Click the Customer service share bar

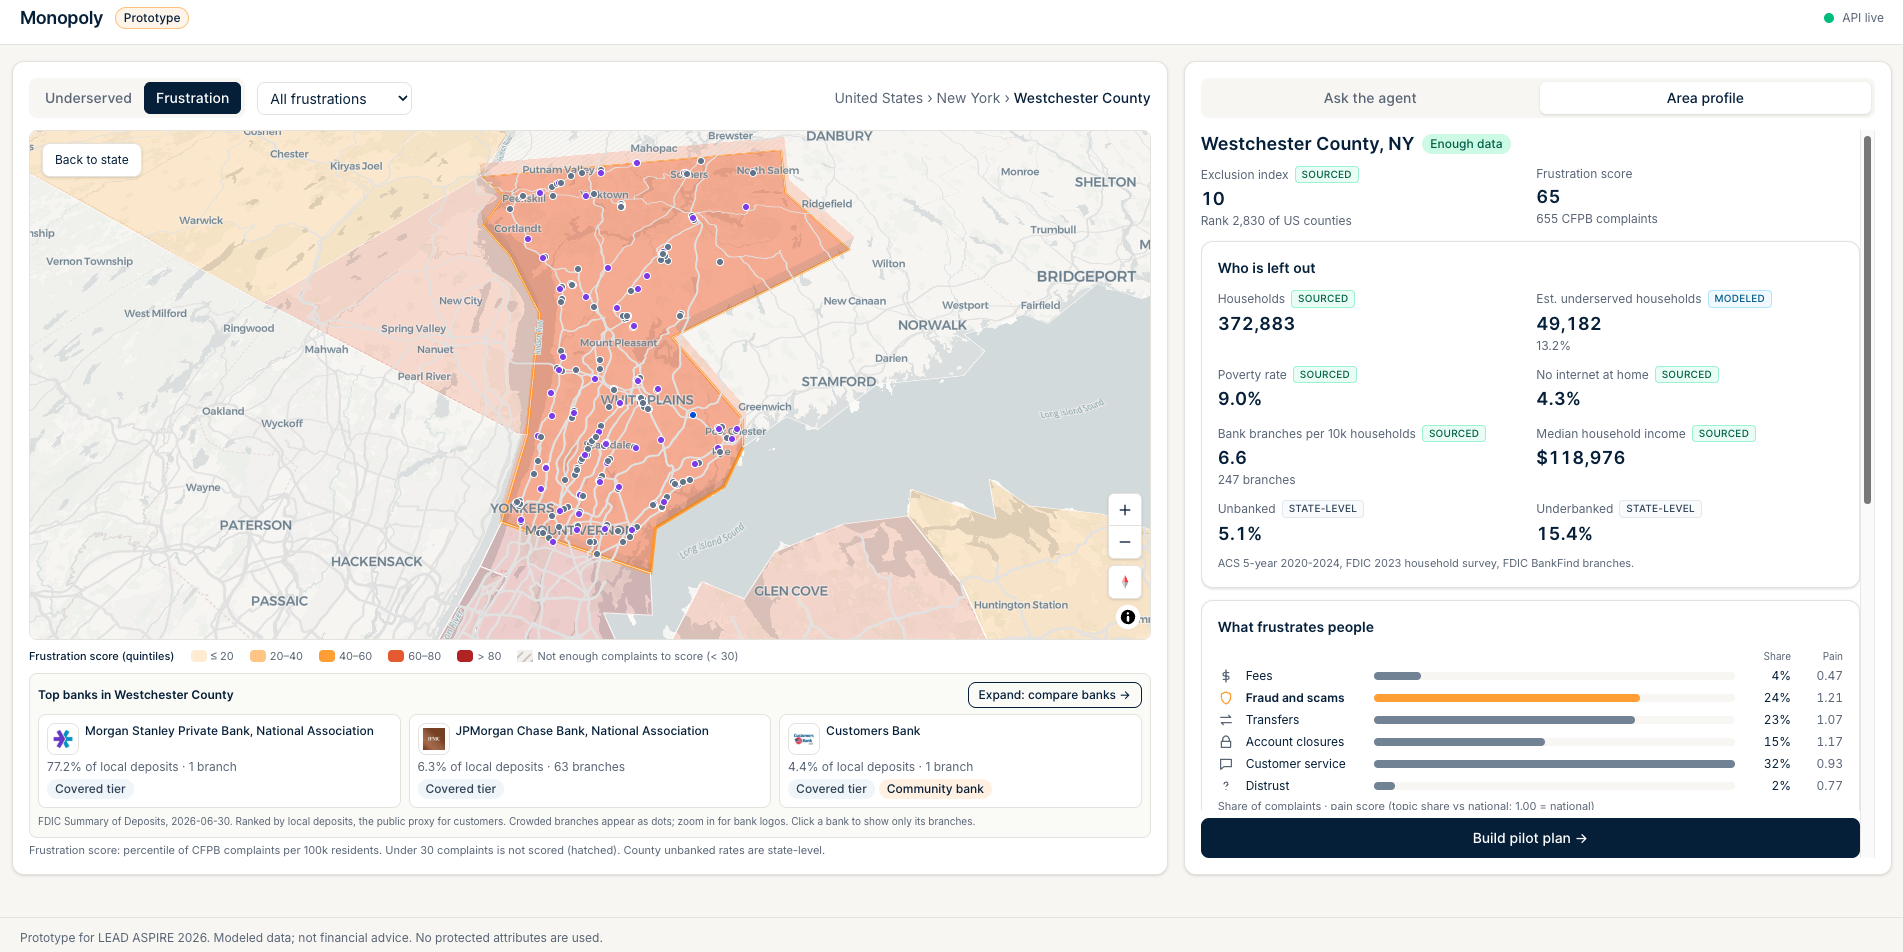point(1554,764)
